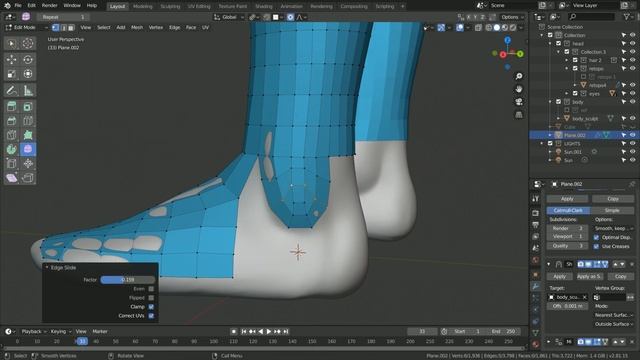
Task: Click the Viewport subdivisions field
Action: pos(567,237)
